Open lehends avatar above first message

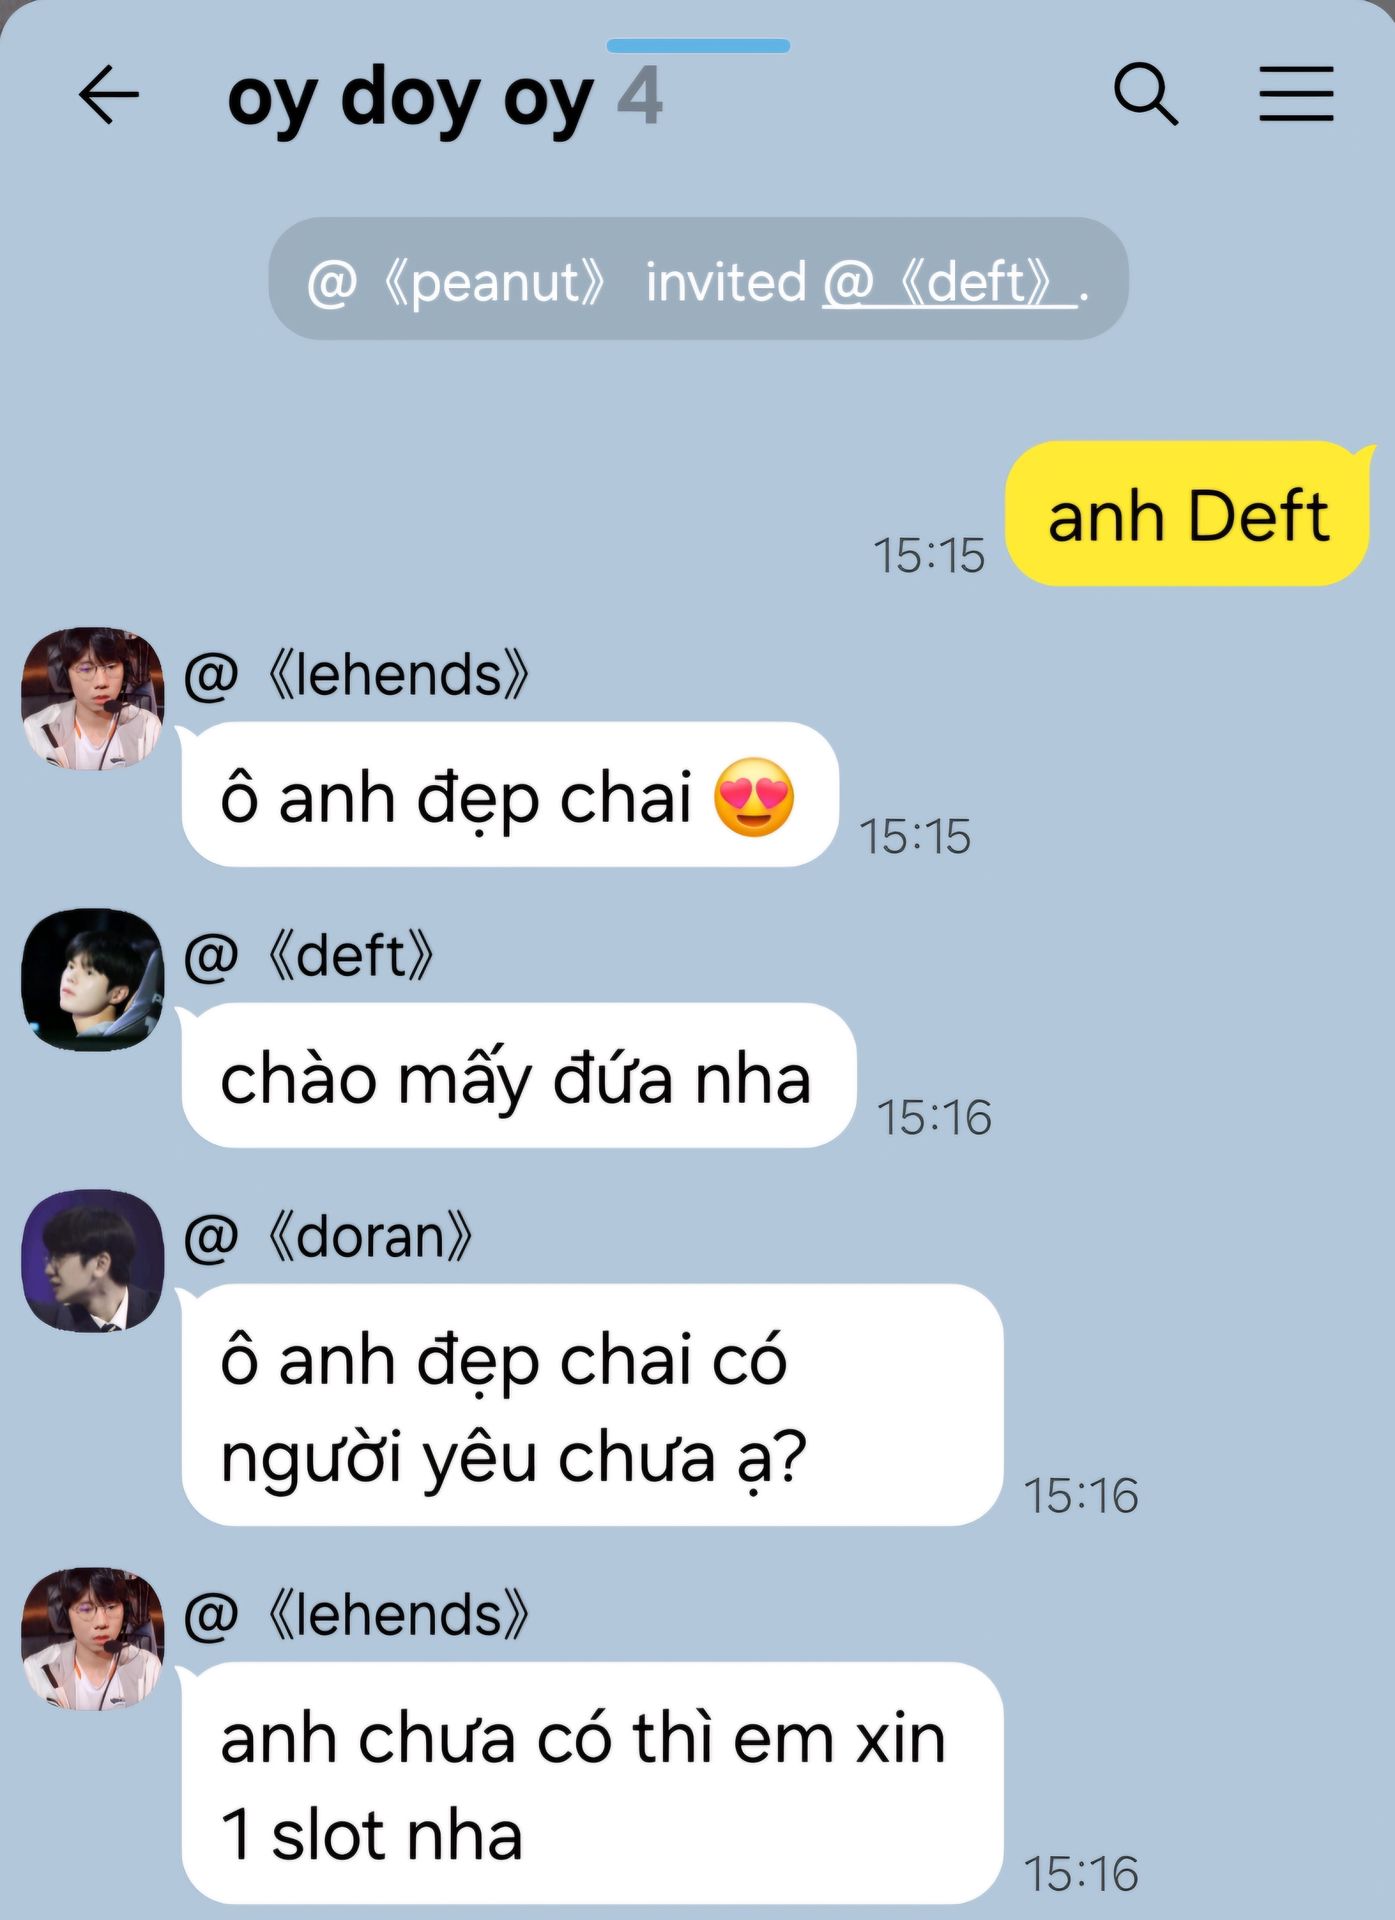click(x=92, y=699)
